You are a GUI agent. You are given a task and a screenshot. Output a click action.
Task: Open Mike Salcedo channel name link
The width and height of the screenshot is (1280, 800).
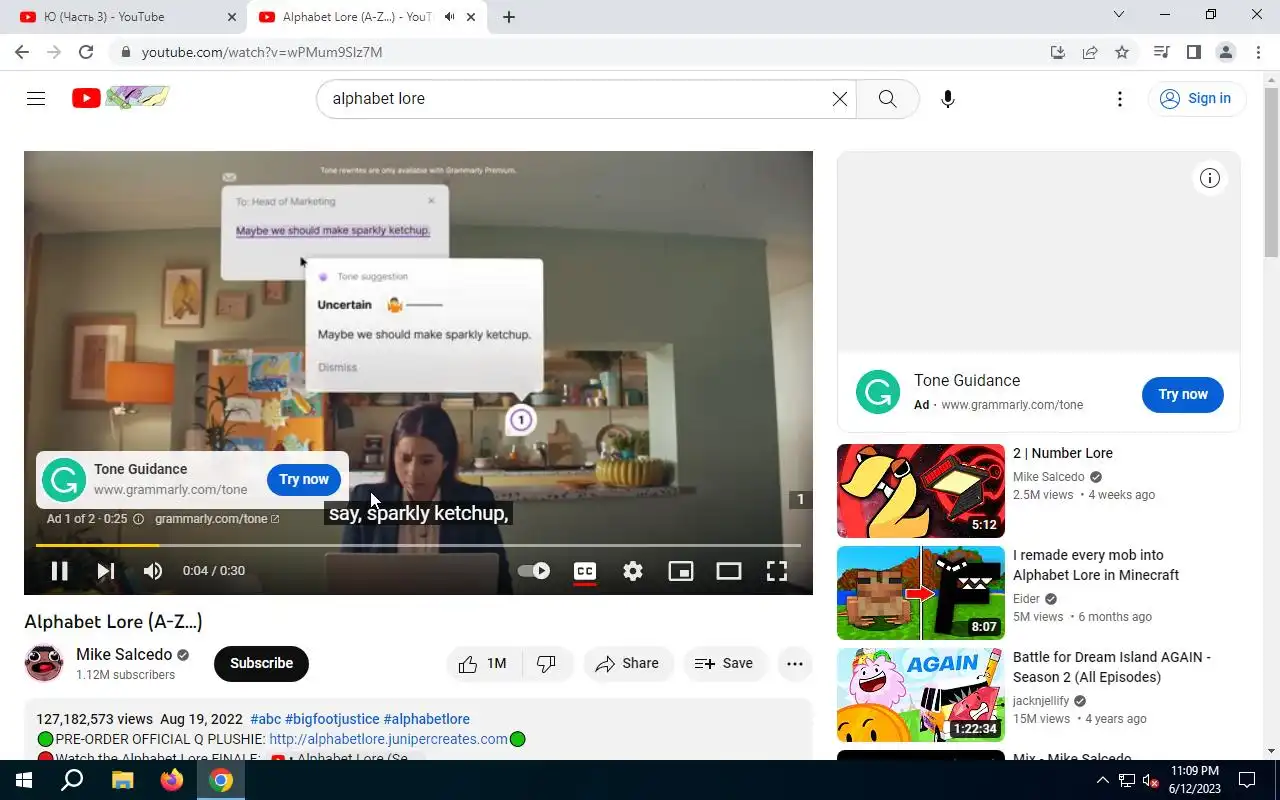coord(124,654)
